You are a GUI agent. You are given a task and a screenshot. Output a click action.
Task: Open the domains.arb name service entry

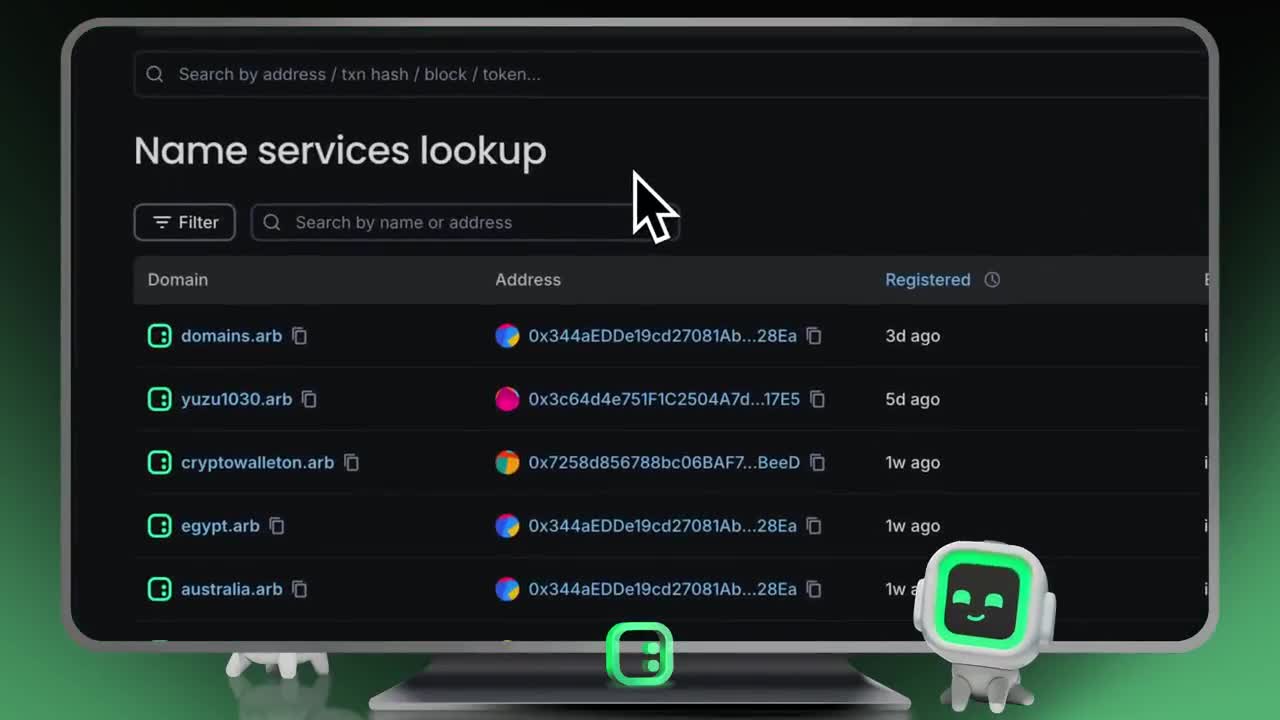coord(231,336)
